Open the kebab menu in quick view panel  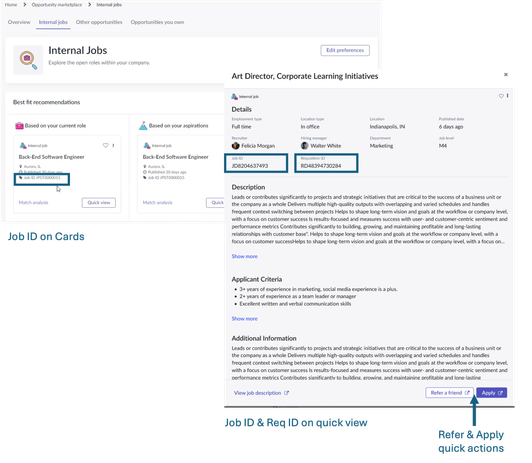pyautogui.click(x=508, y=96)
